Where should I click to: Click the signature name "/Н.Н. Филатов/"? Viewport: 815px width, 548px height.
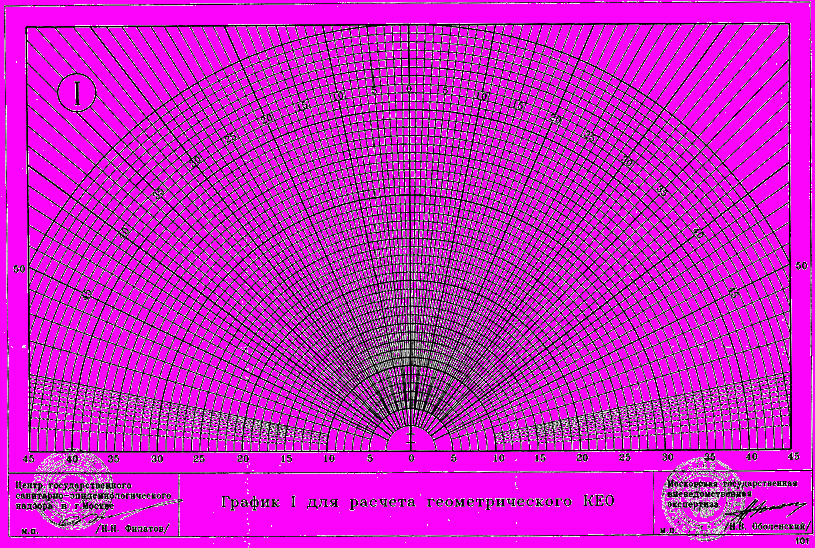[134, 529]
